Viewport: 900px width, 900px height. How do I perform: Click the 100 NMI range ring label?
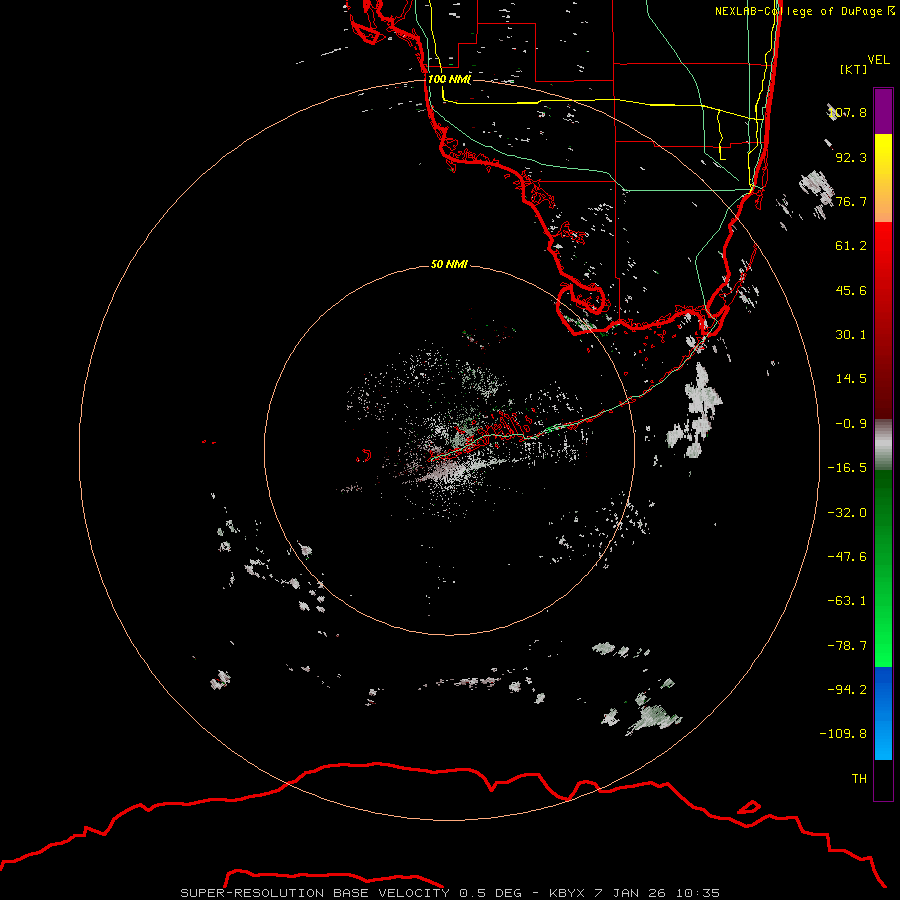(449, 79)
